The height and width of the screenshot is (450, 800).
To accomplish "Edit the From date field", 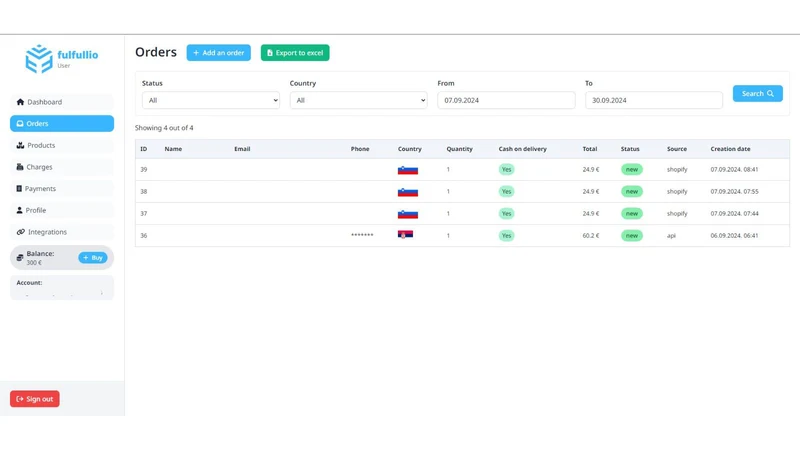I will (506, 101).
